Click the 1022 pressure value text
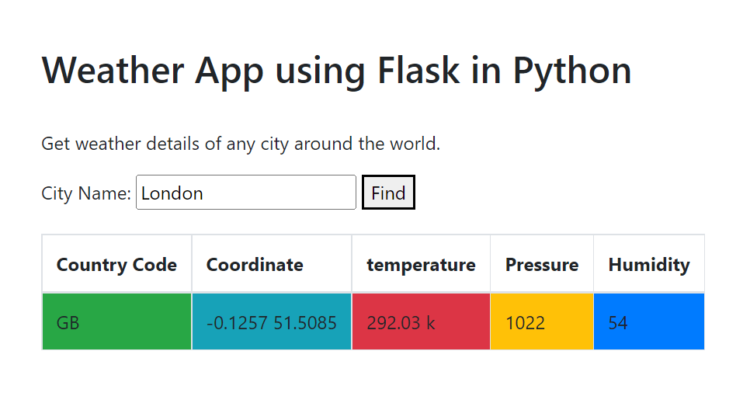The width and height of the screenshot is (750, 410). point(525,323)
